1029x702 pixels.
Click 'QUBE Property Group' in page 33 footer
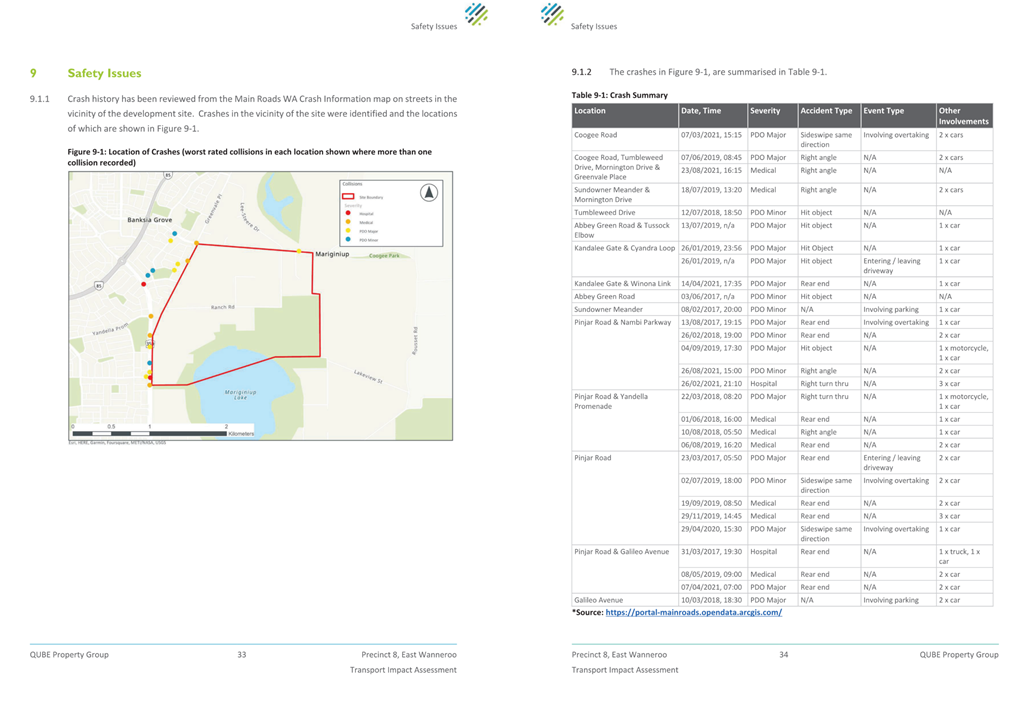pos(69,655)
